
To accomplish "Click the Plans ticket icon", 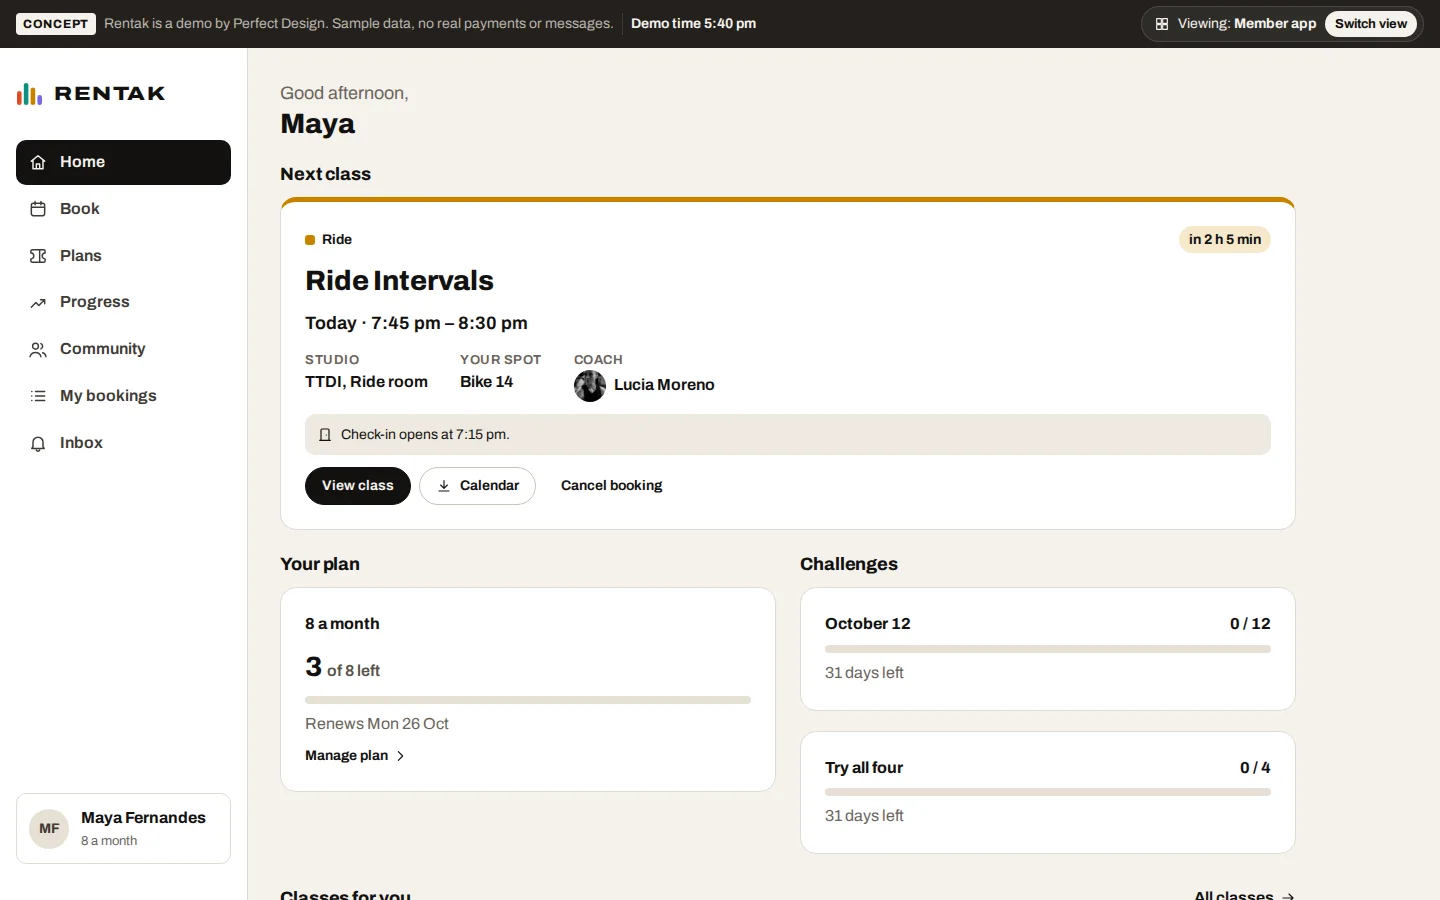I will click(38, 256).
